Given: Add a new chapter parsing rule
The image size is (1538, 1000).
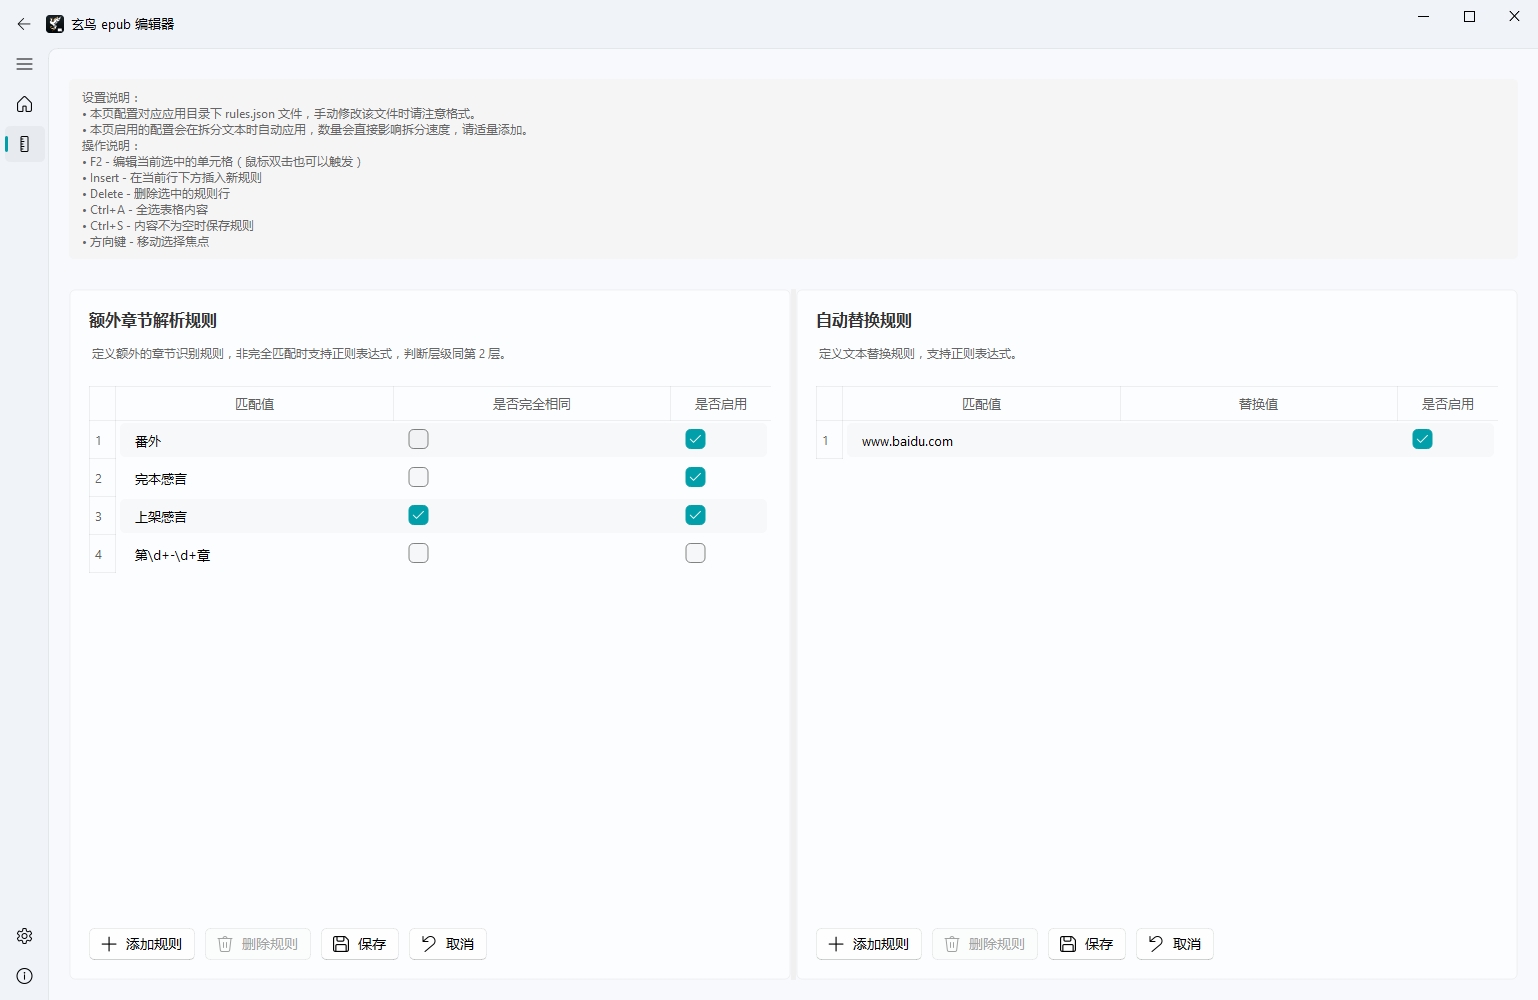Looking at the screenshot, I should pos(142,944).
